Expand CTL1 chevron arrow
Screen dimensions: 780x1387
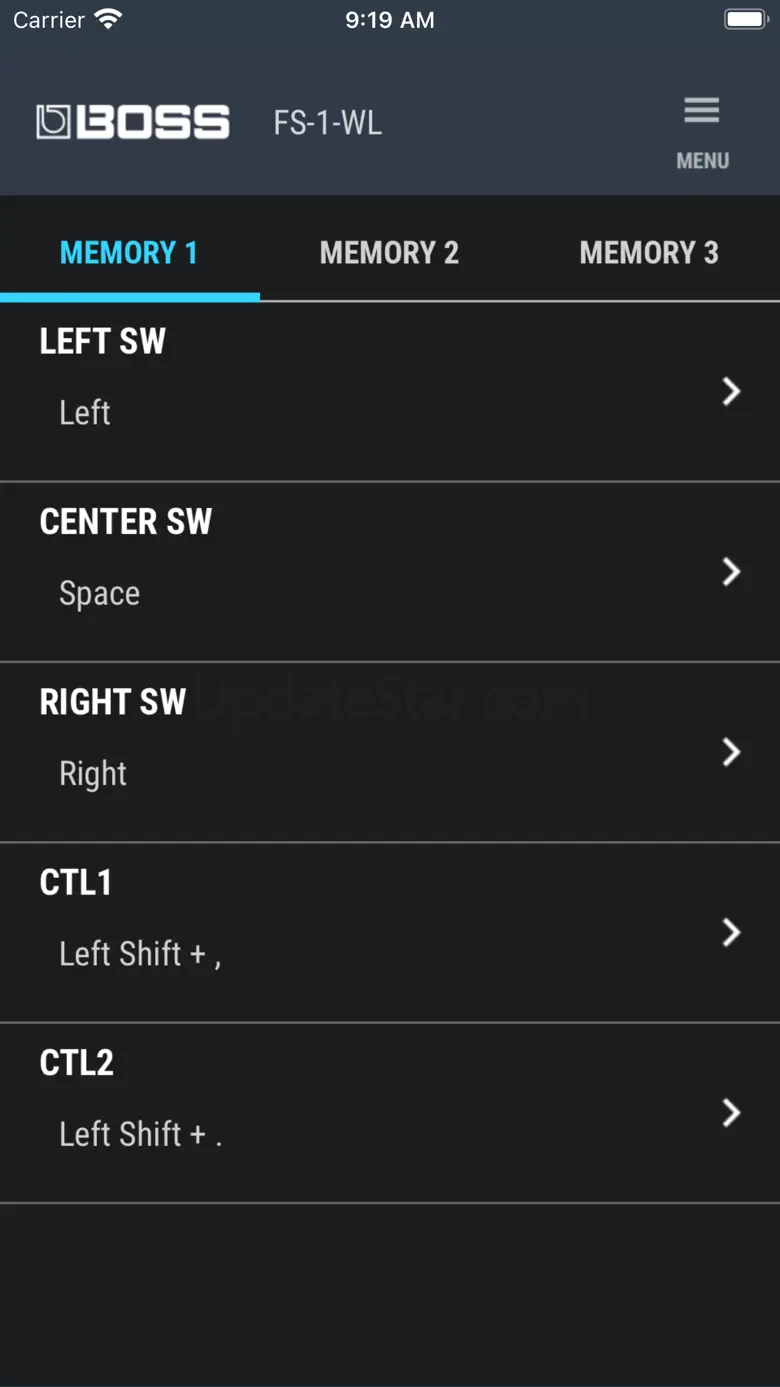pyautogui.click(x=732, y=932)
